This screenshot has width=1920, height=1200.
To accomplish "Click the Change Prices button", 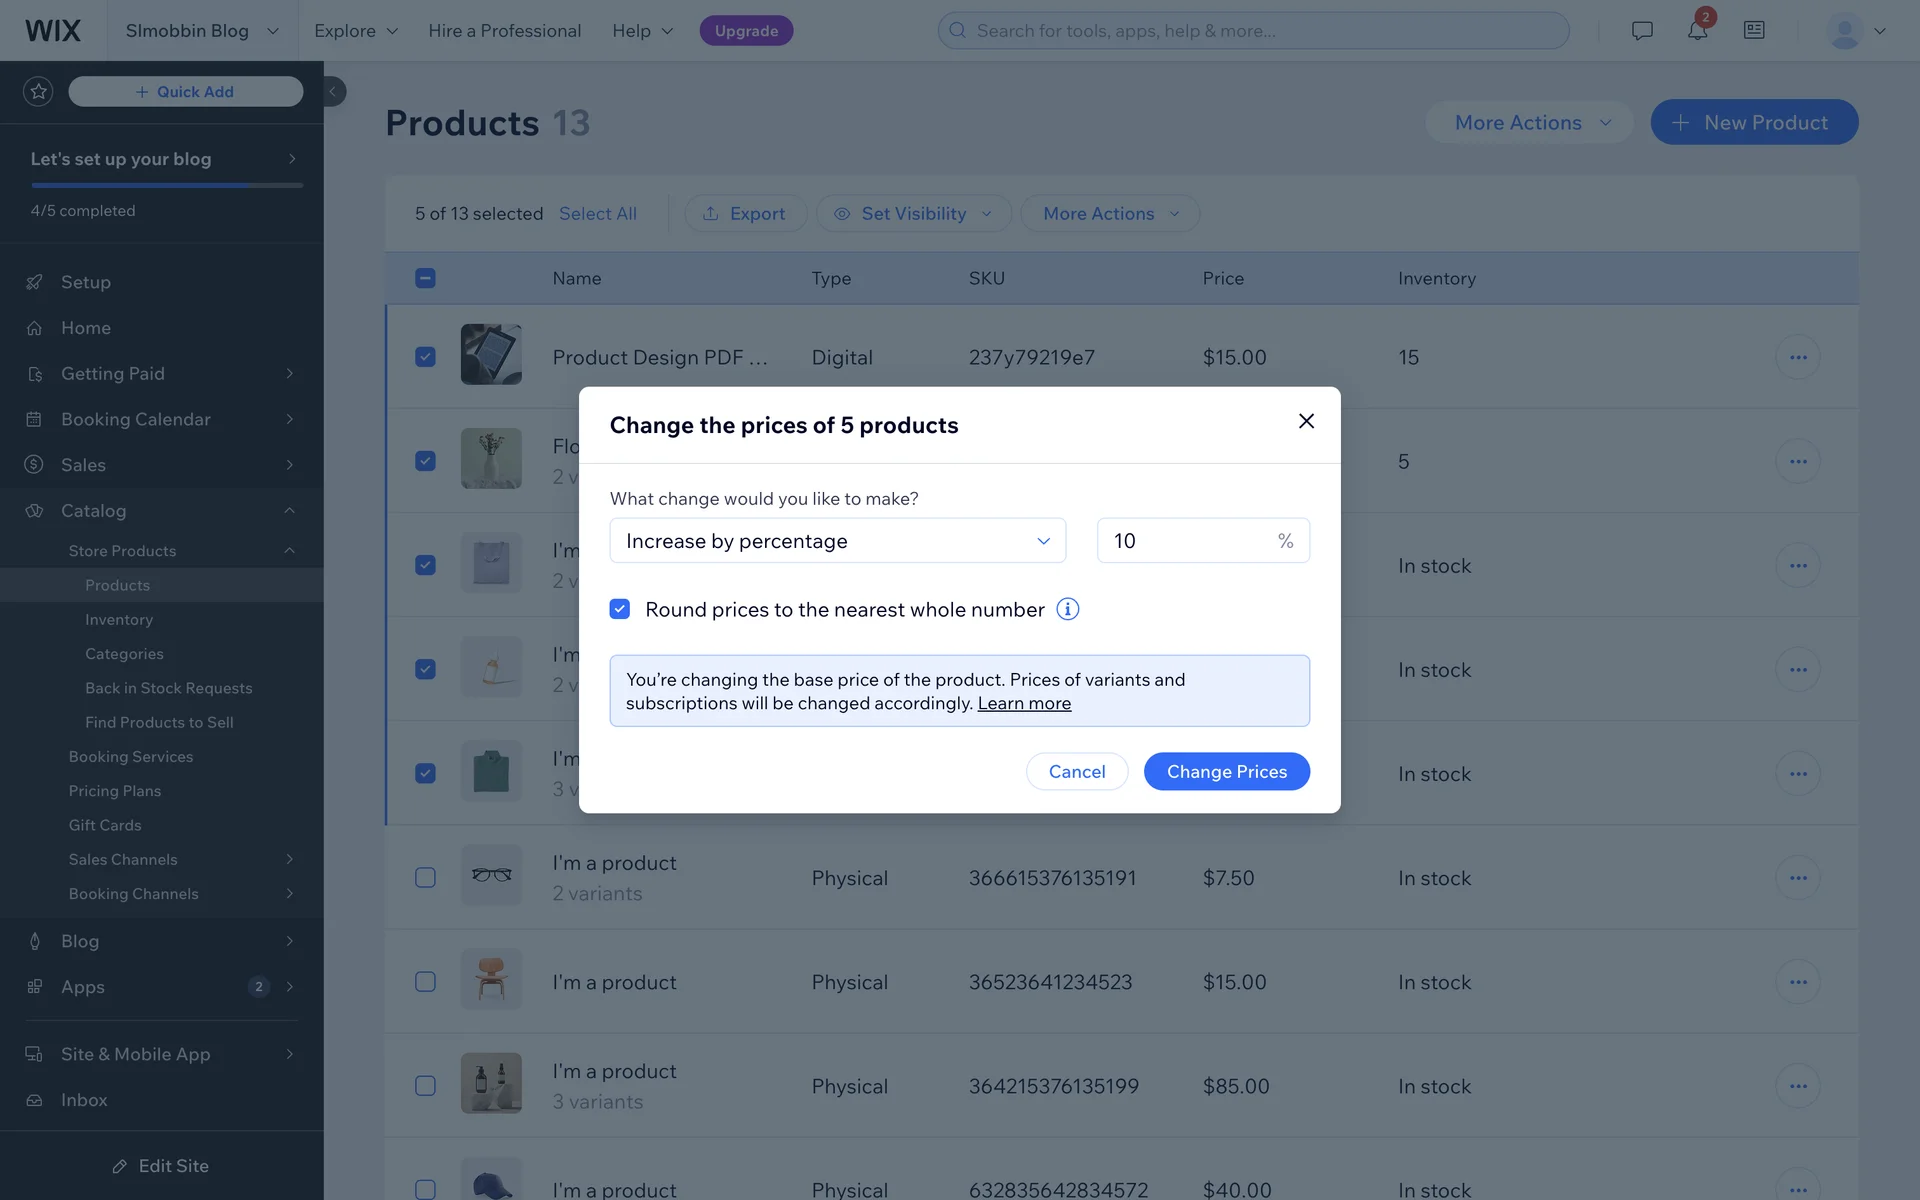I will tap(1226, 771).
